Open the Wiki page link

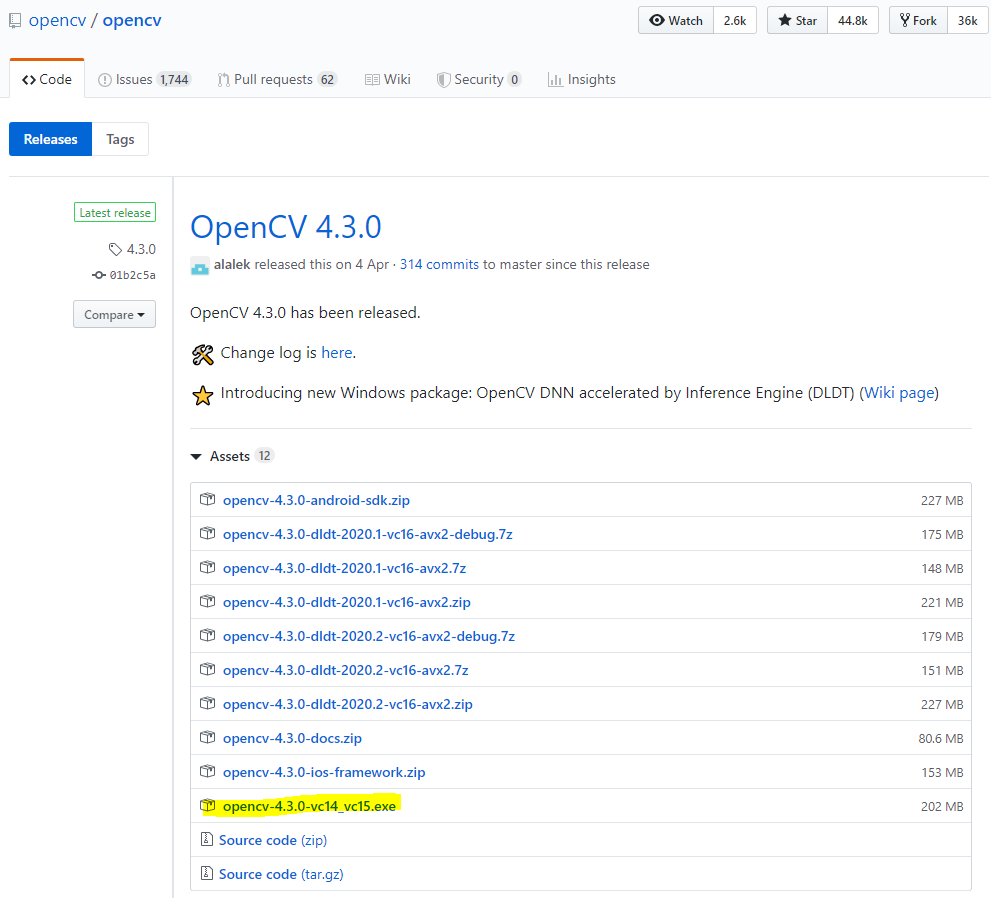899,392
